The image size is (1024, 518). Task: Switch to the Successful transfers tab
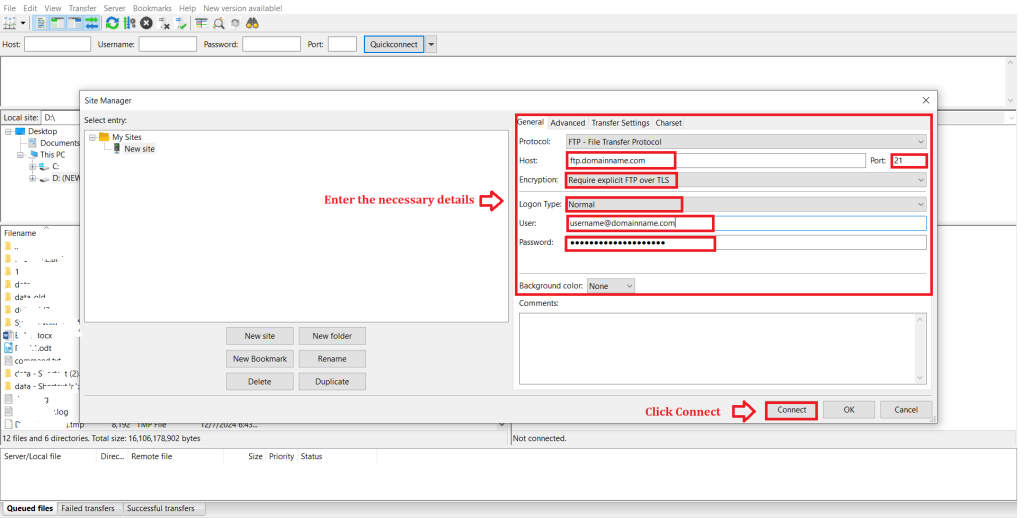pos(161,508)
